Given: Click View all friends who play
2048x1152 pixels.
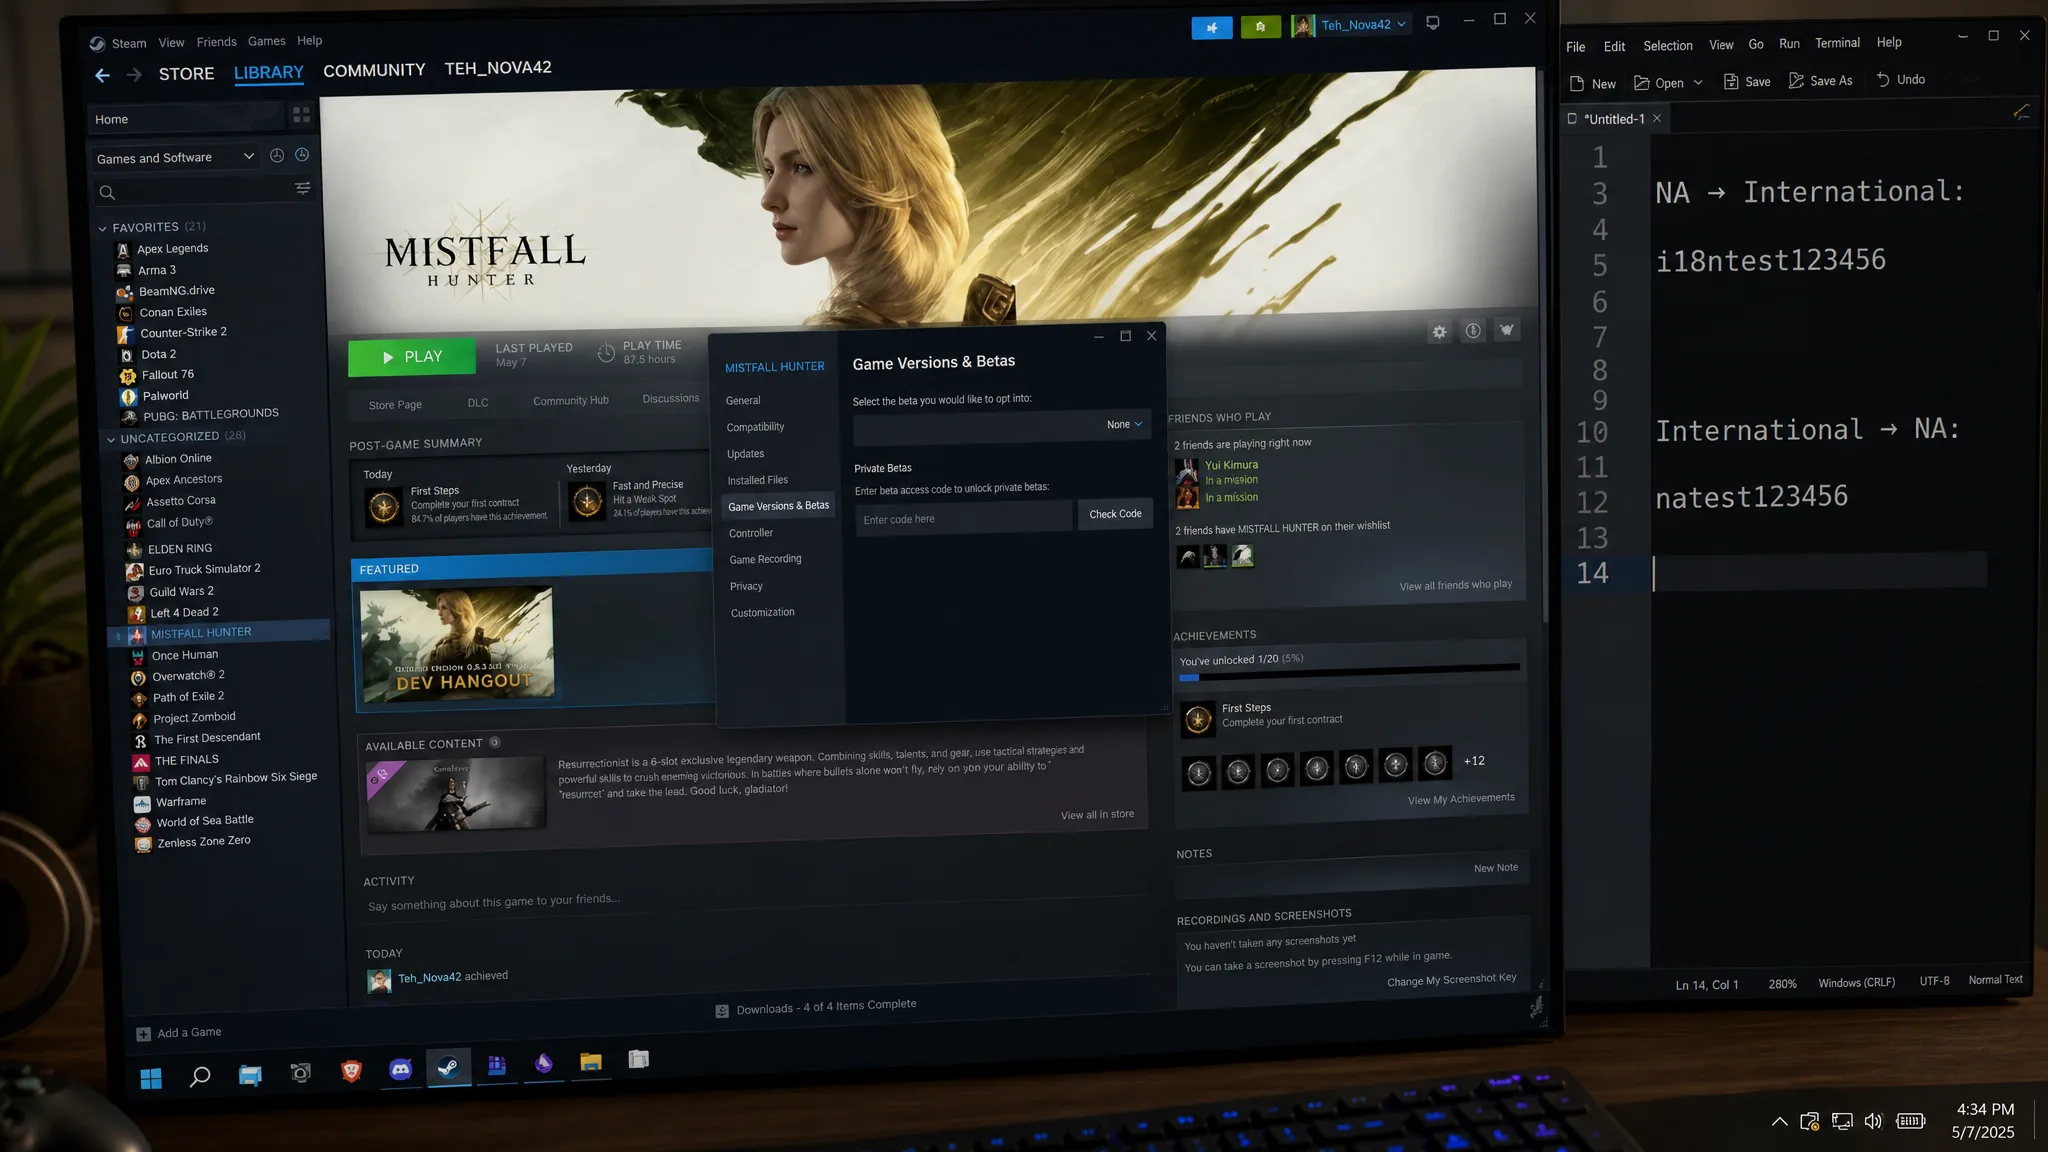Looking at the screenshot, I should click(1455, 585).
